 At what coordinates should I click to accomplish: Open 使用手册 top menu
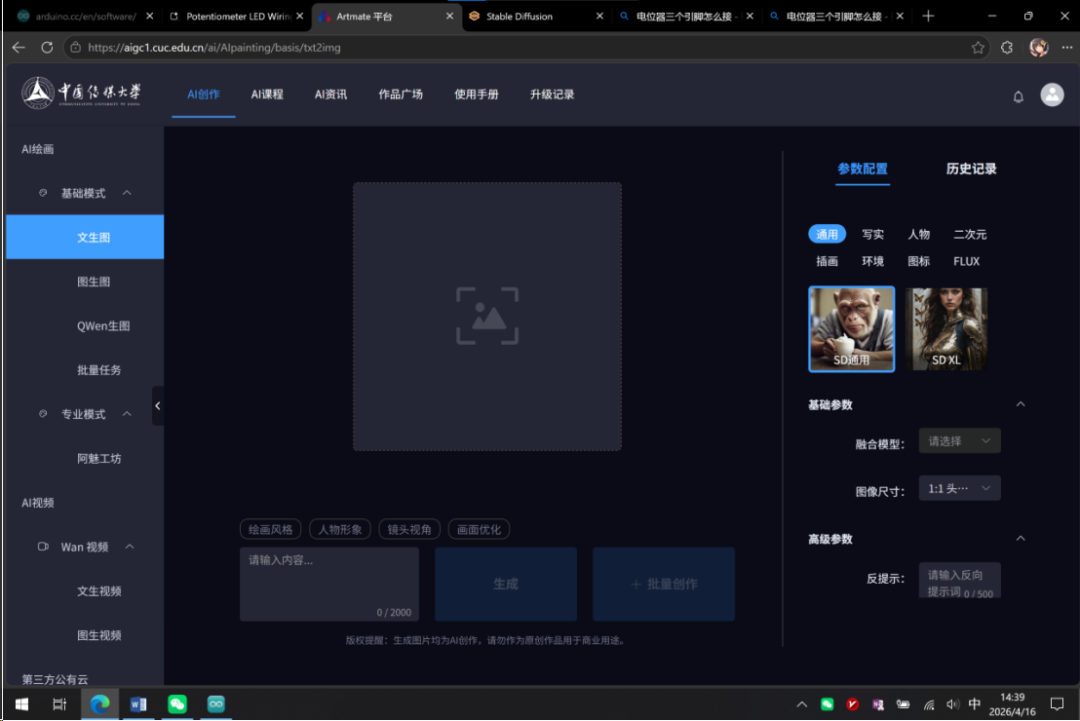coord(476,94)
